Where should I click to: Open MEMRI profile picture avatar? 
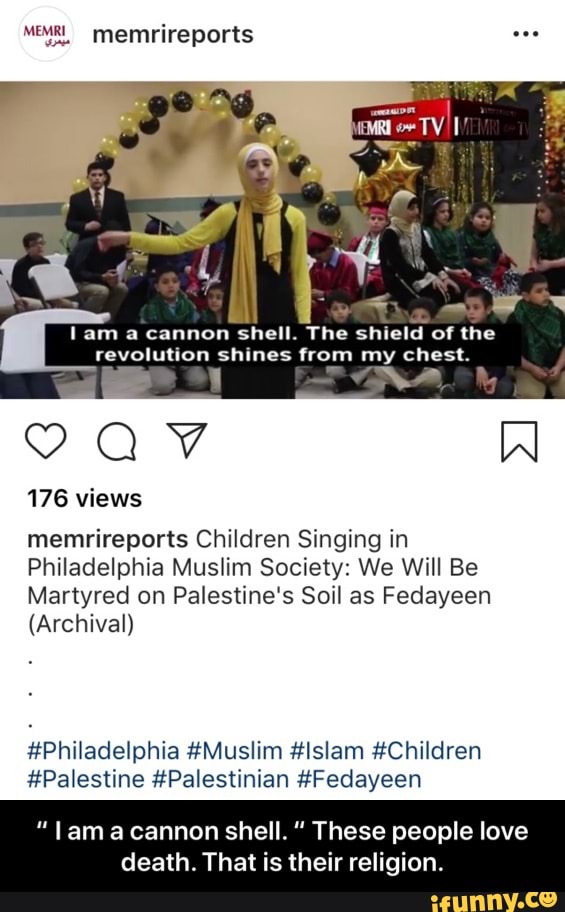[x=46, y=34]
